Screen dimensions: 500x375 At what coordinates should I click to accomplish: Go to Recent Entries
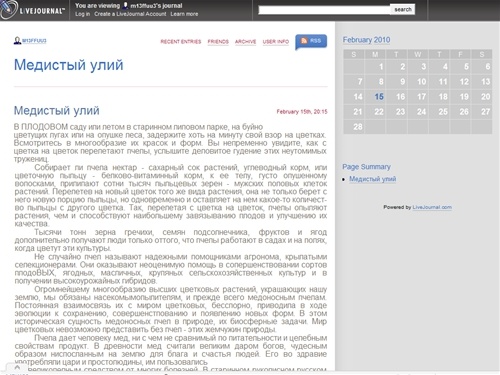click(181, 42)
